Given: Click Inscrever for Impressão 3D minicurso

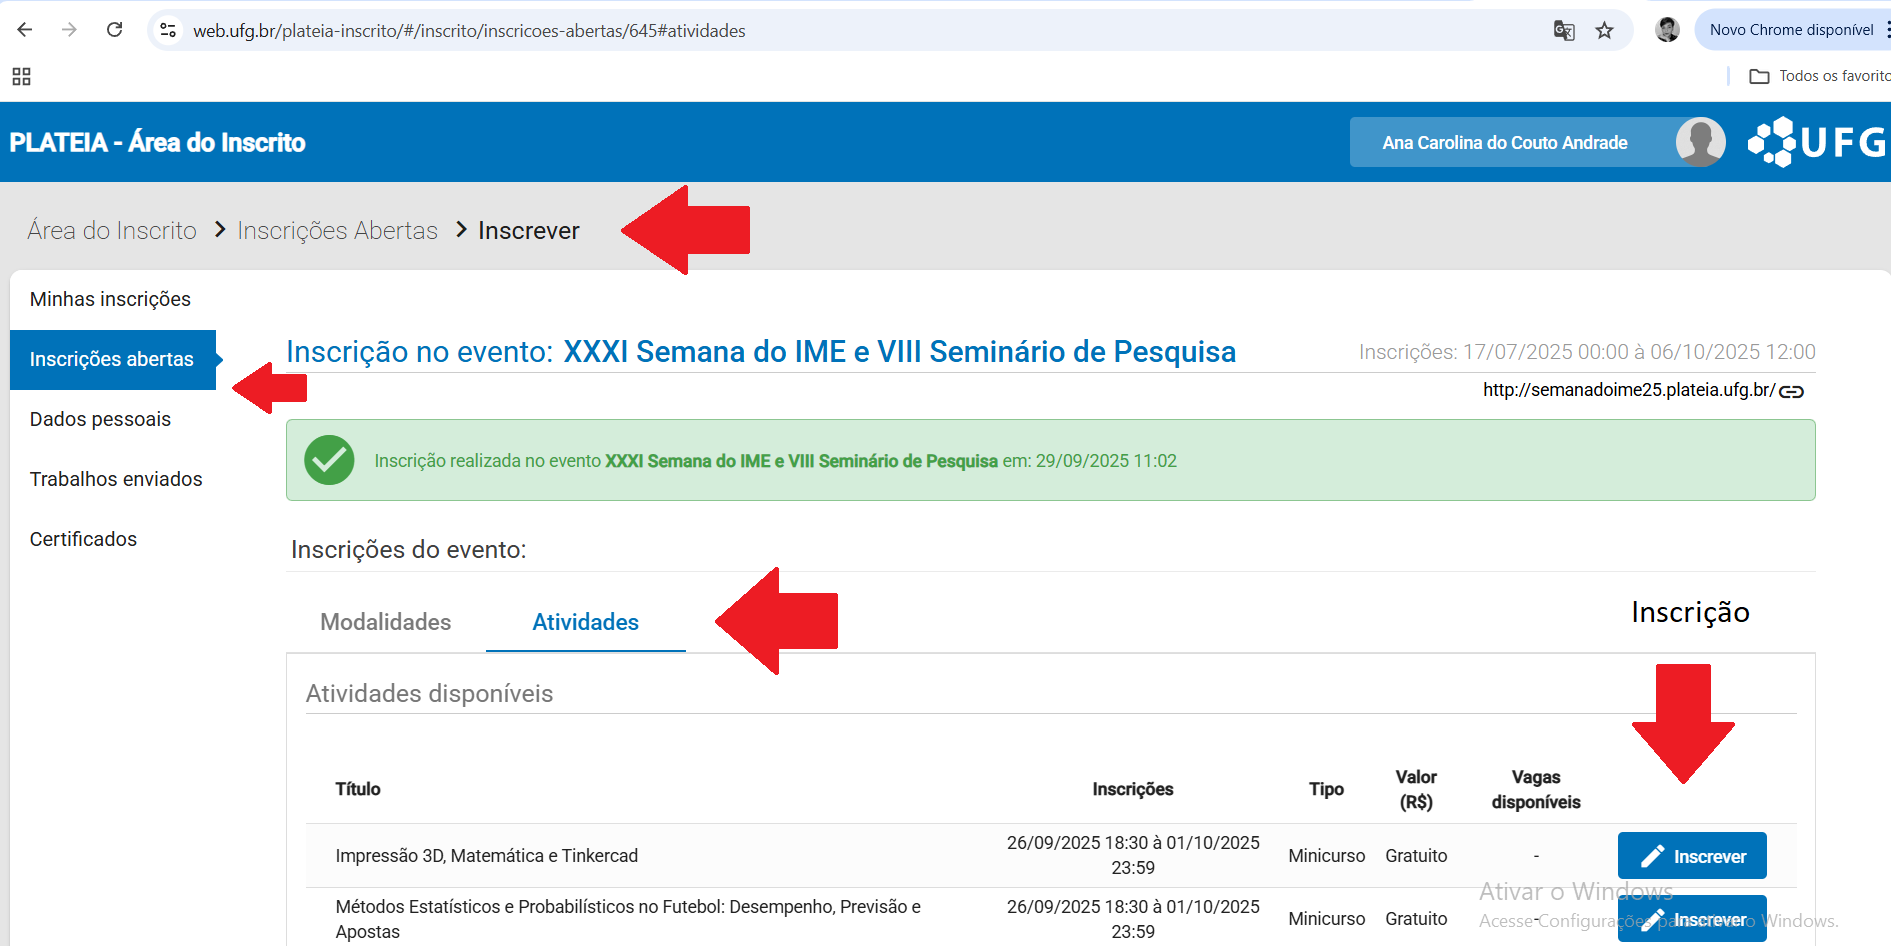Looking at the screenshot, I should point(1692,856).
